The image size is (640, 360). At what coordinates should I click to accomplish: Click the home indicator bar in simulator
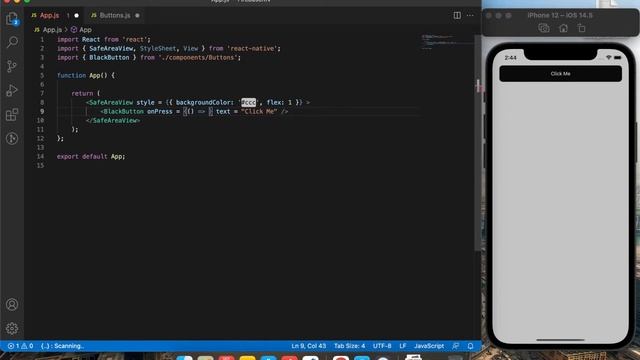click(560, 339)
